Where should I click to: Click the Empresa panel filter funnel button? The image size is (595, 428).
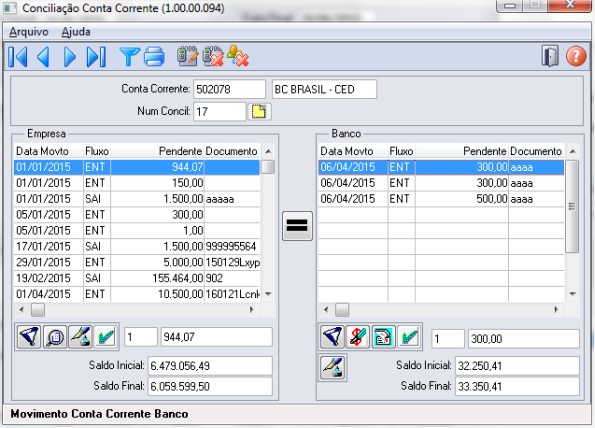(29, 337)
